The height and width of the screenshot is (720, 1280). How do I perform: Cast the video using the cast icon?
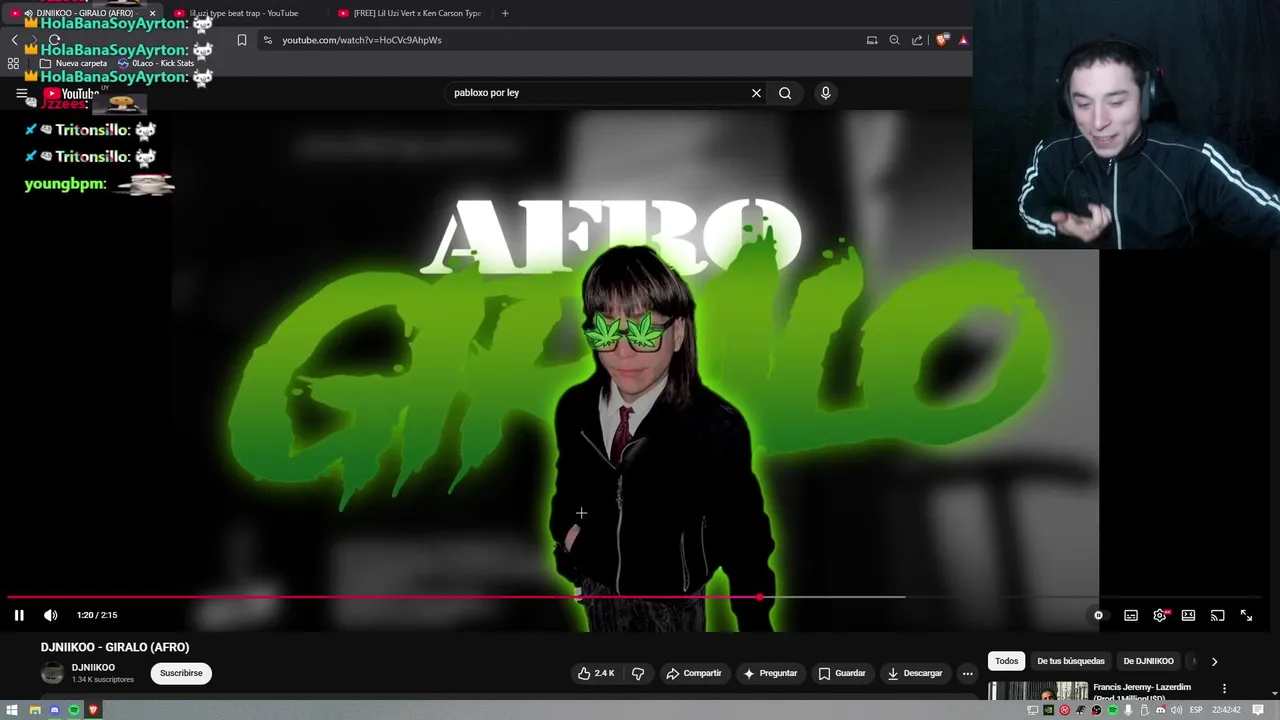pos(1217,615)
